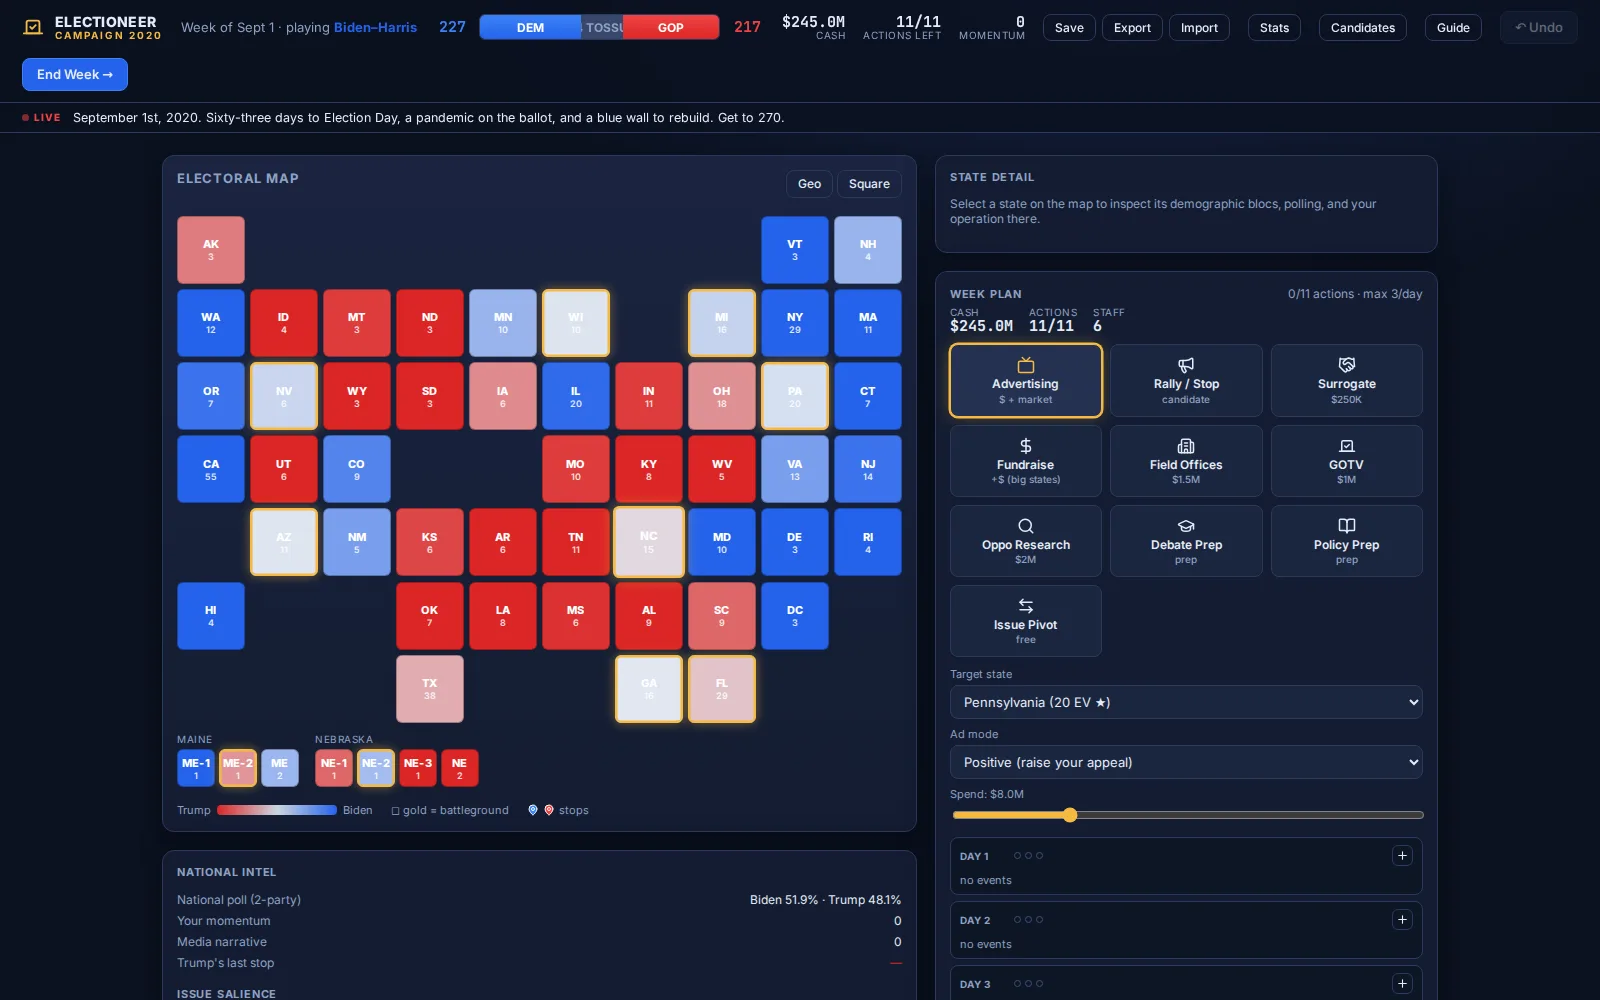Image resolution: width=1600 pixels, height=1000 pixels.
Task: Select the Minnesota state tile
Action: (x=503, y=323)
